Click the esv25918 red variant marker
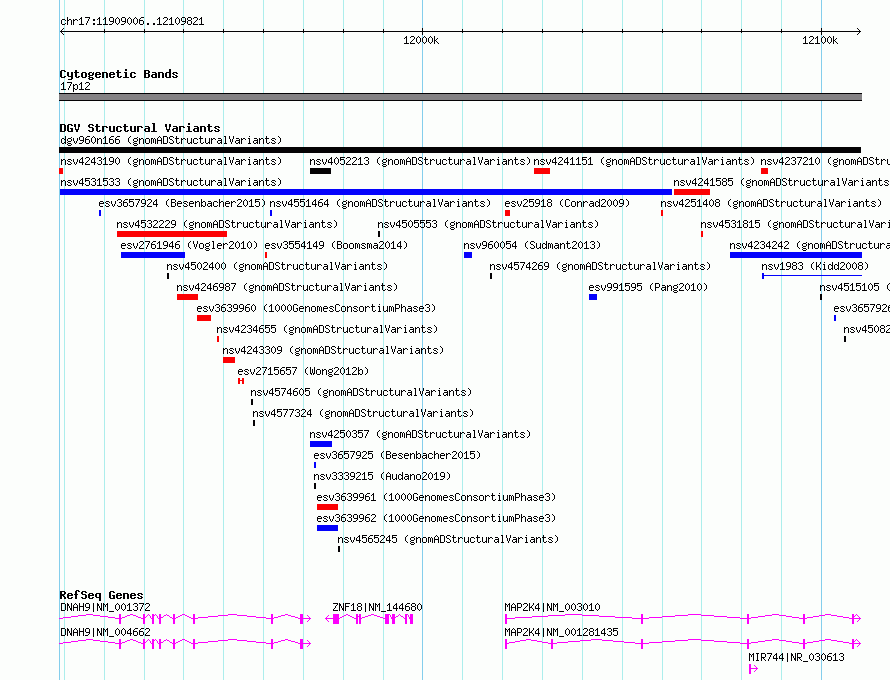The width and height of the screenshot is (890, 680). [507, 213]
